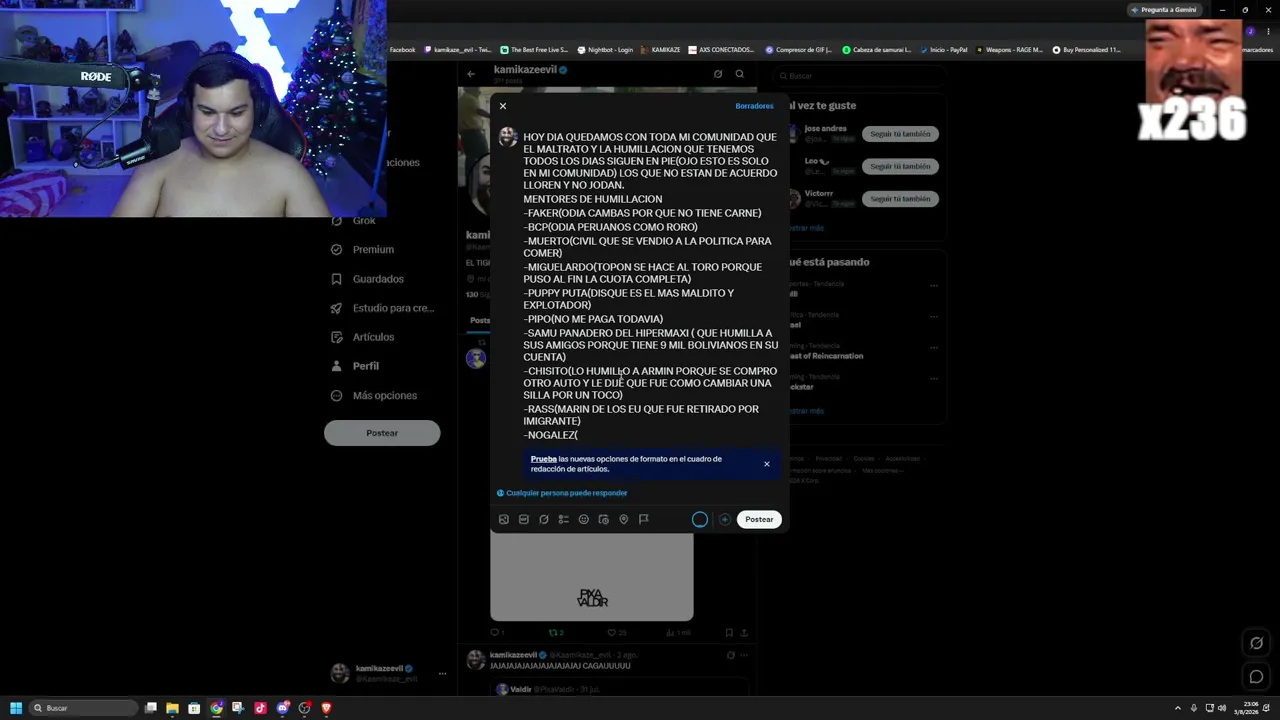Viewport: 1280px width, 720px height.
Task: Open Discord from the taskbar
Action: pyautogui.click(x=283, y=708)
